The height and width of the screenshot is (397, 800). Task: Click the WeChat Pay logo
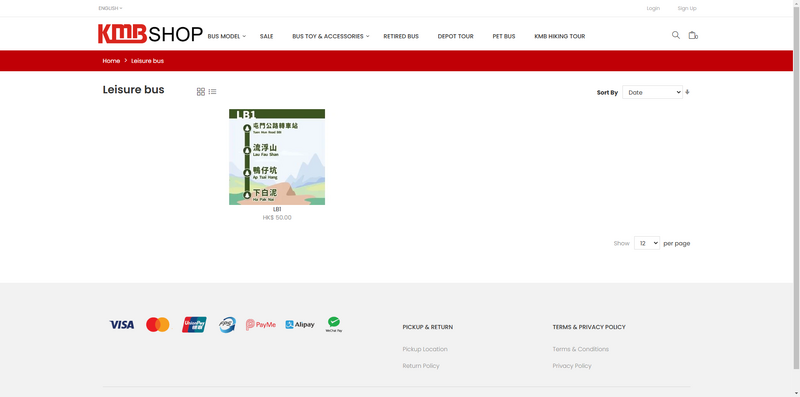(334, 325)
